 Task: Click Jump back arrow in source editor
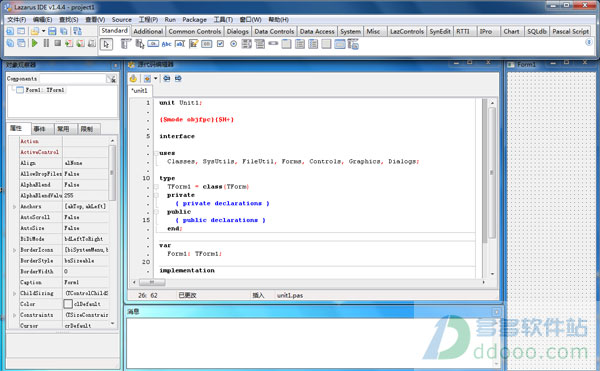point(167,78)
